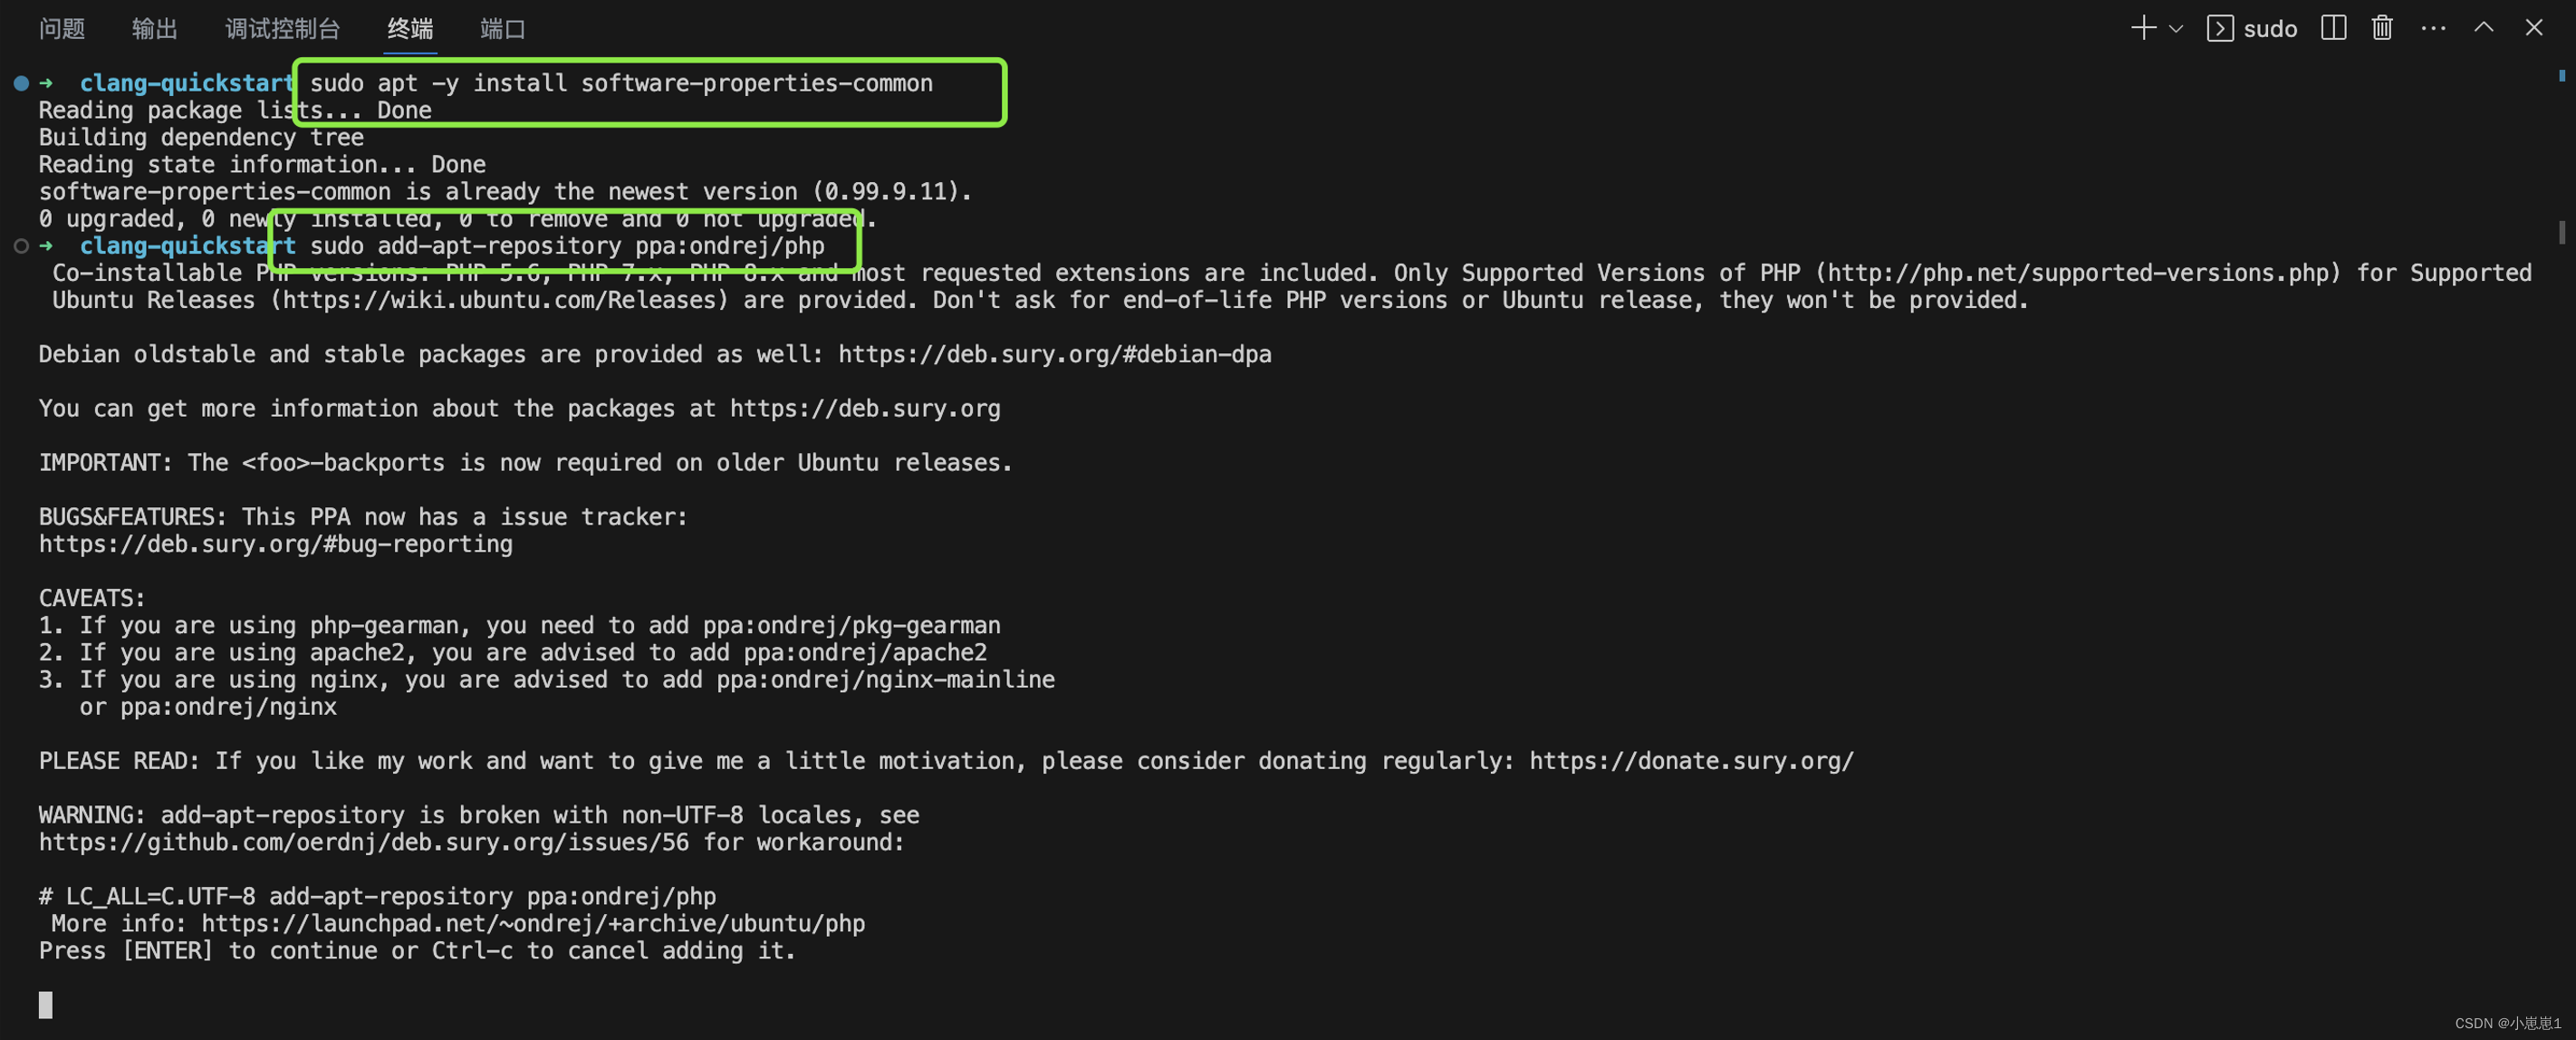This screenshot has width=2576, height=1040.
Task: Click the https://deb.sury.org link after 'packages at'
Action: 865,408
